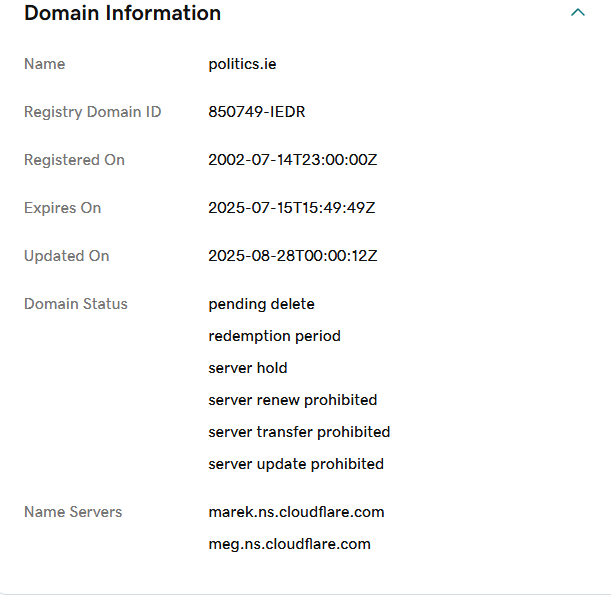Viewport: 611px width, 595px height.
Task: Click the server transfer prohibited status
Action: (299, 432)
